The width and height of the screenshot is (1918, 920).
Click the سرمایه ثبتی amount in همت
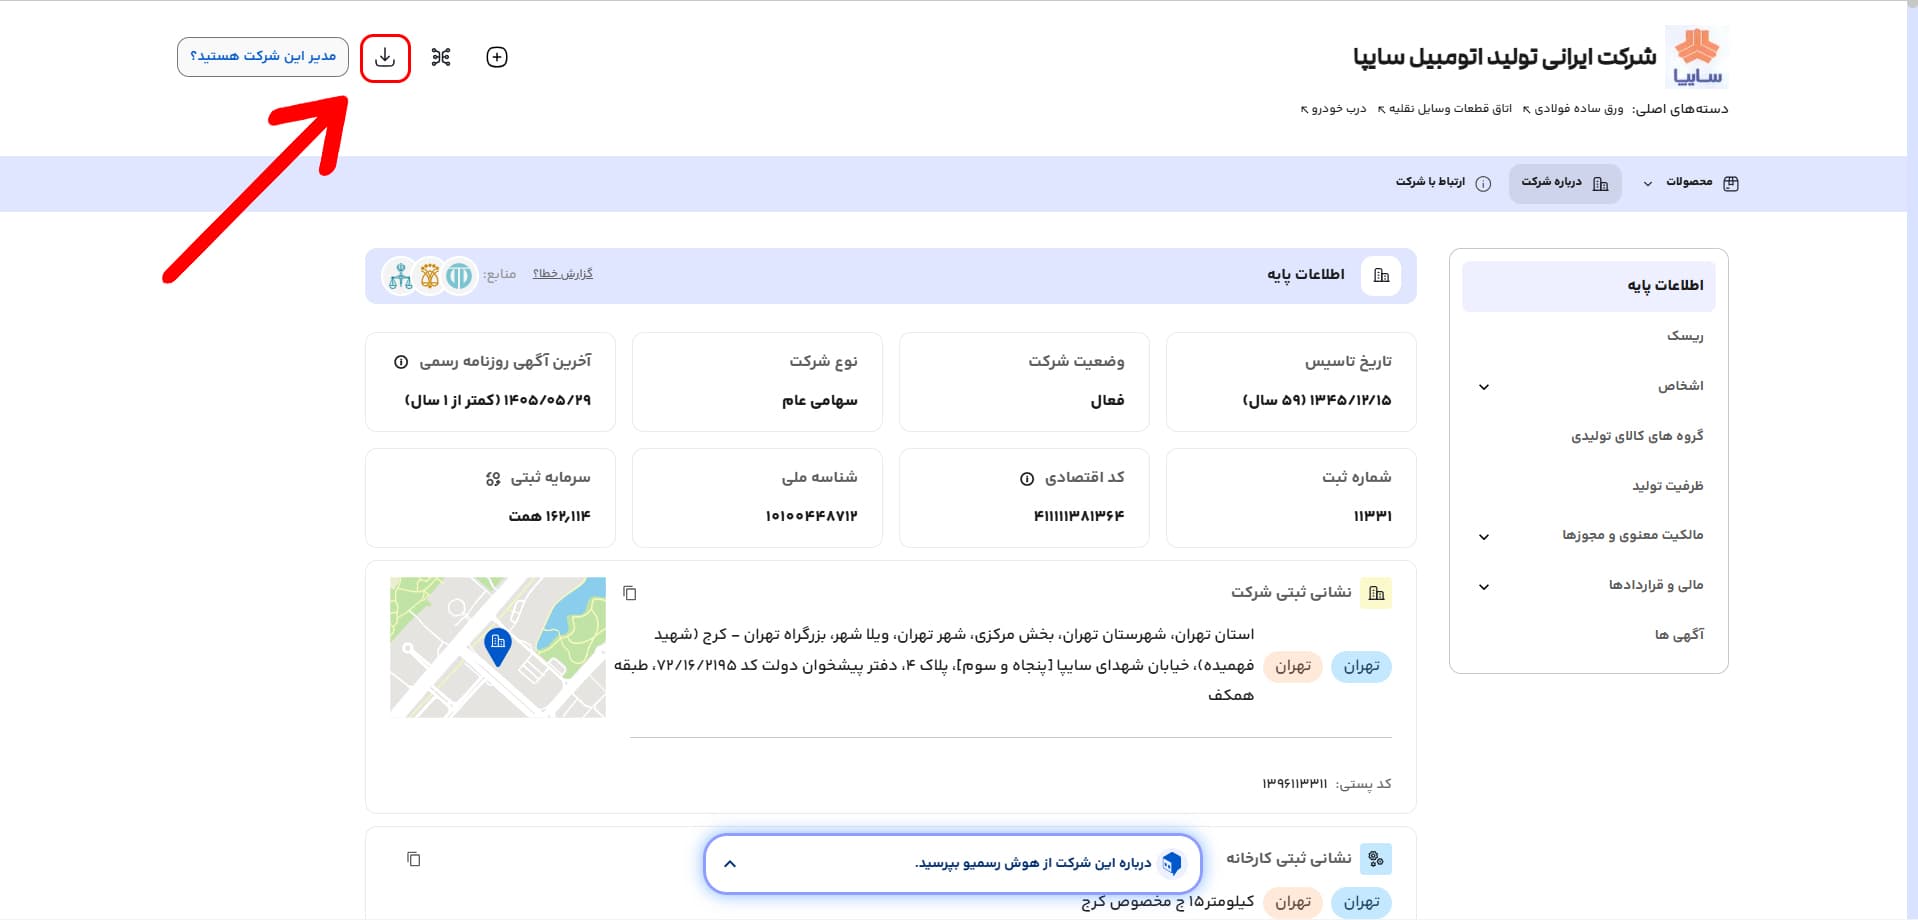pos(550,517)
